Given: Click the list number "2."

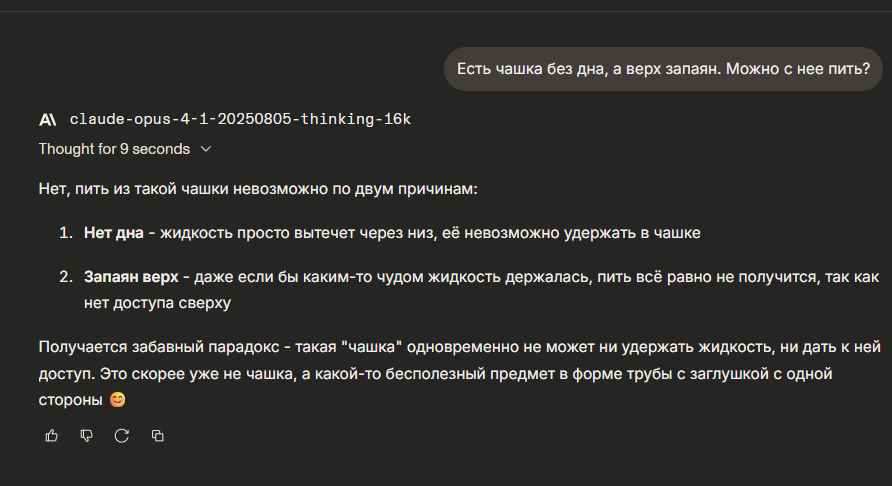Looking at the screenshot, I should pos(65,275).
